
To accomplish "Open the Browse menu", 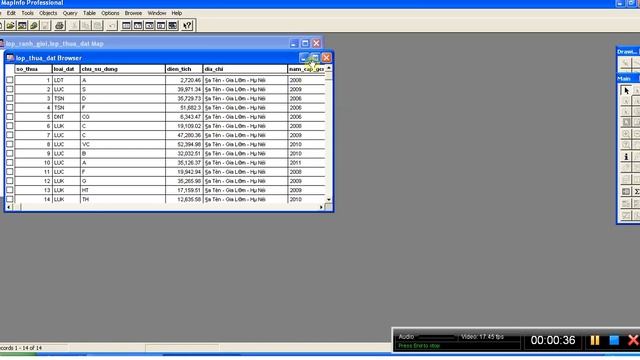I will tap(133, 13).
